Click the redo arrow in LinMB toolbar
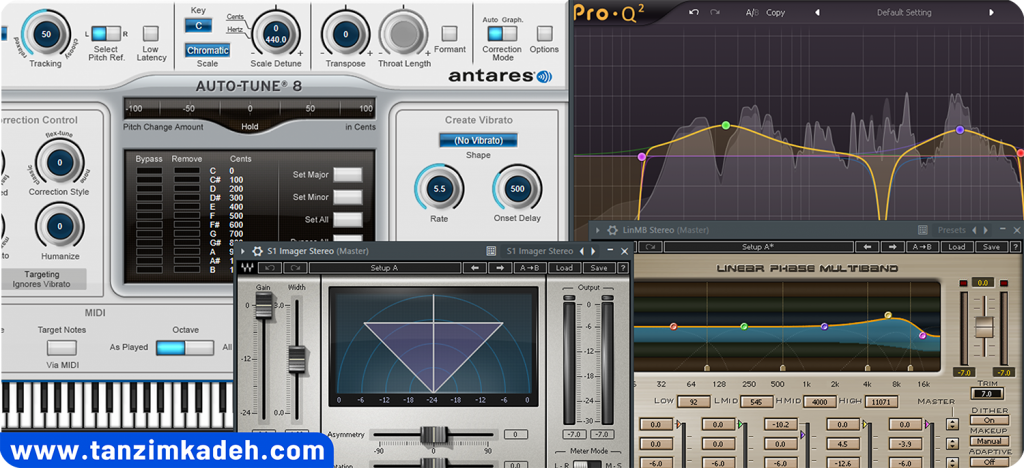The height and width of the screenshot is (468, 1024). (651, 247)
